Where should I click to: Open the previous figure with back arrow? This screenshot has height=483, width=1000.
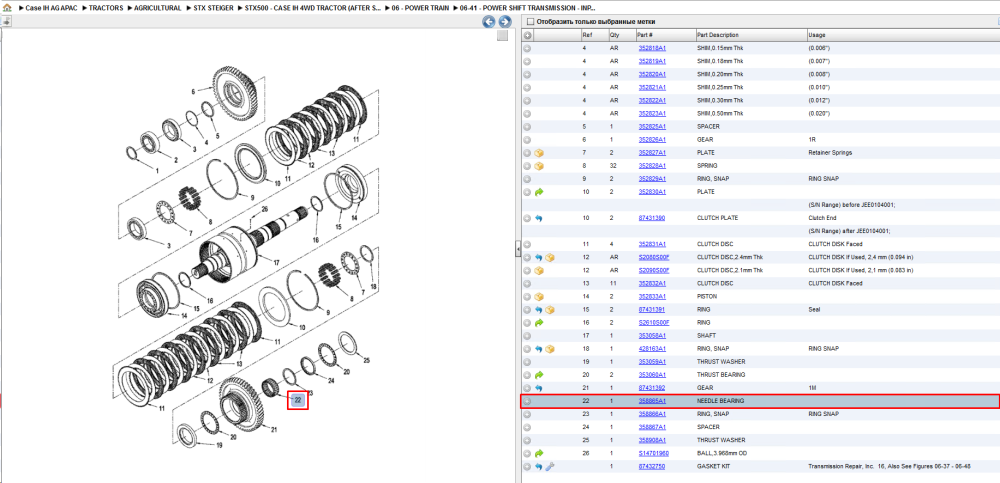coord(489,22)
